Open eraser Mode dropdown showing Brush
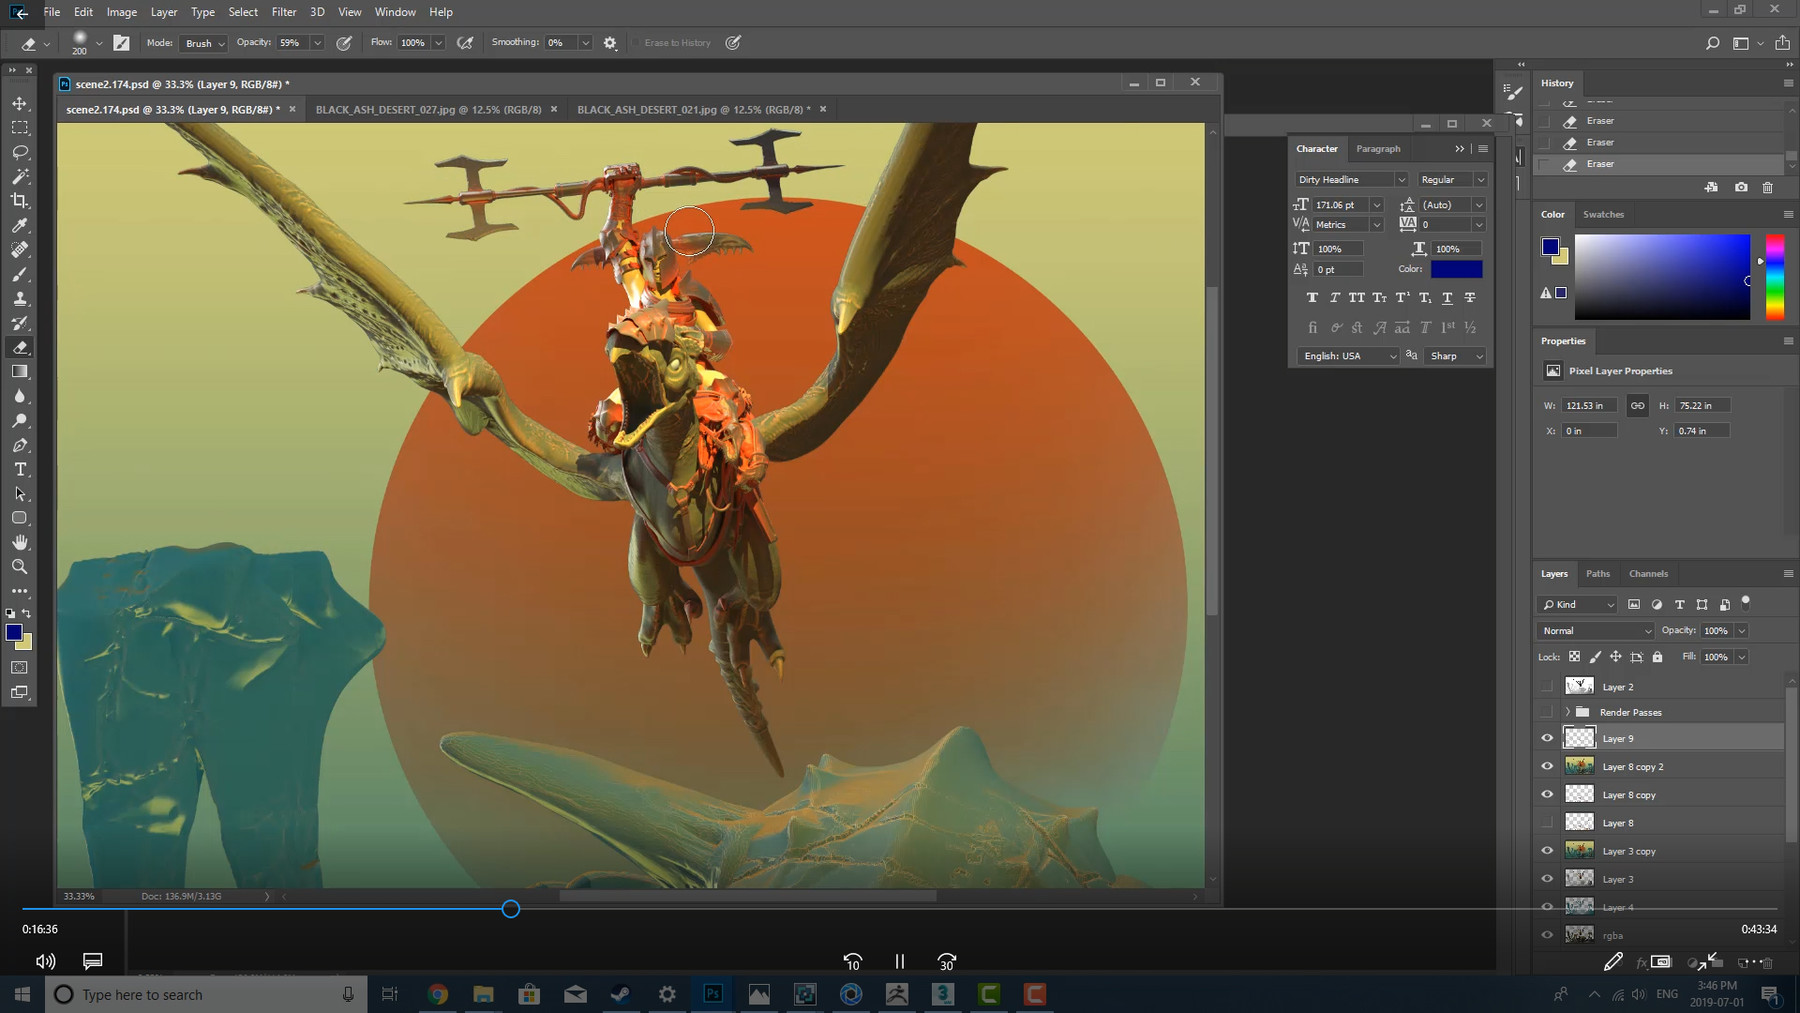This screenshot has width=1800, height=1013. 204,43
